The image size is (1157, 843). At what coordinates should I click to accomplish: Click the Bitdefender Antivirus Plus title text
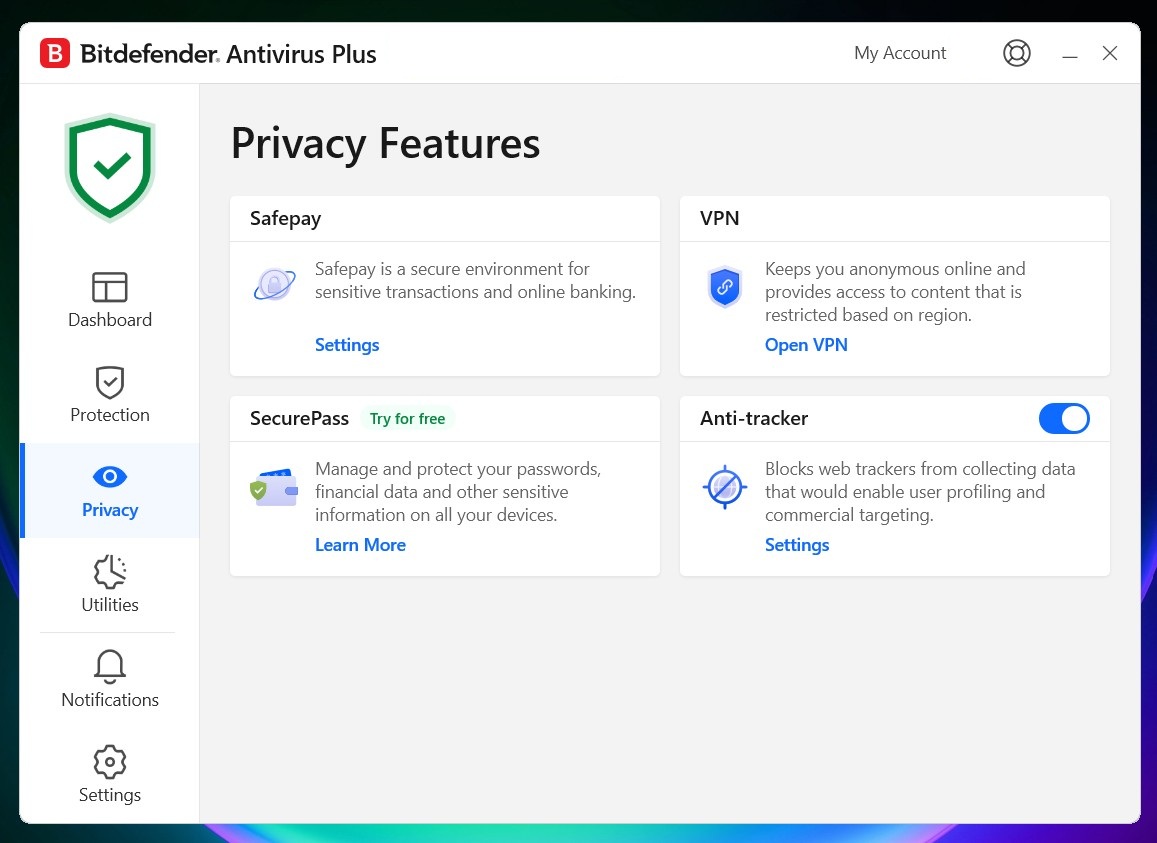pyautogui.click(x=228, y=54)
